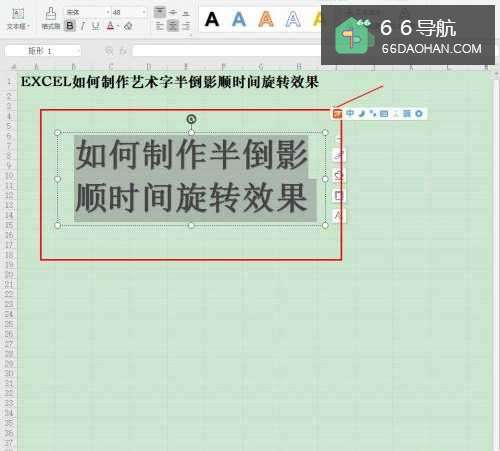Apply the black fill WordArt style
Viewport: 500px width, 451px height.
pos(212,19)
